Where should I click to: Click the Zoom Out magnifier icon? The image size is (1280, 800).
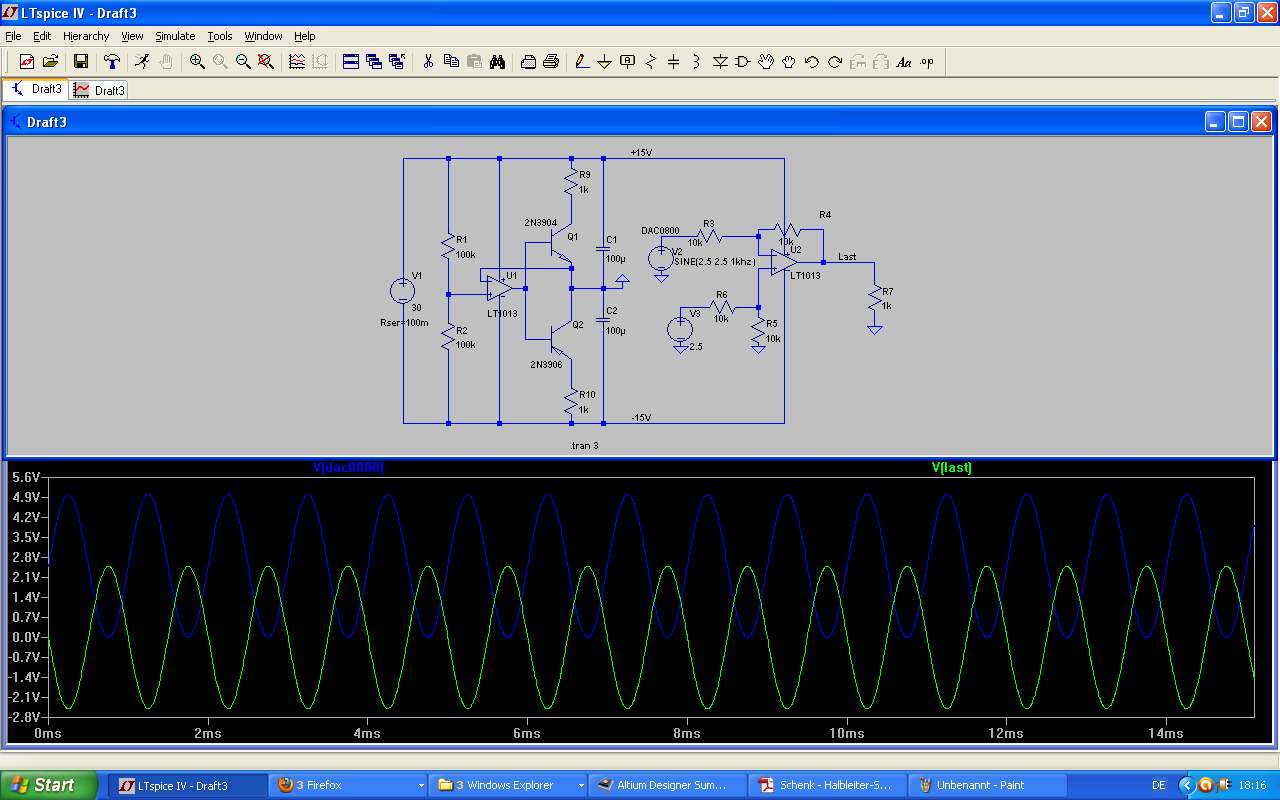[243, 62]
